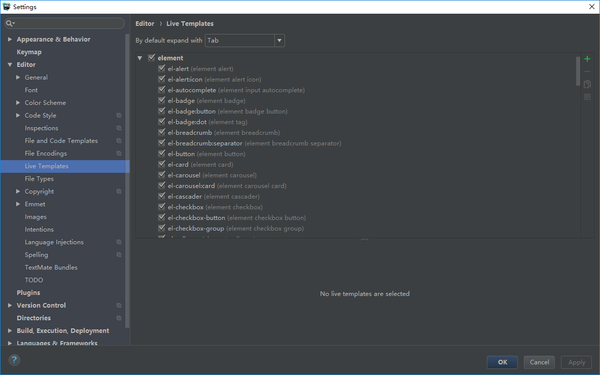Expand the Code Style arrow

(18, 115)
